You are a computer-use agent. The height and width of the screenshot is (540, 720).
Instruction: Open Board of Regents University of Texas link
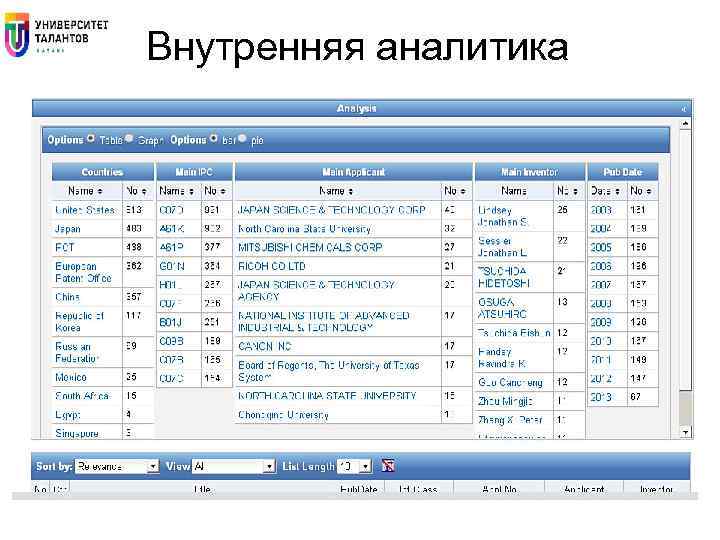click(329, 371)
